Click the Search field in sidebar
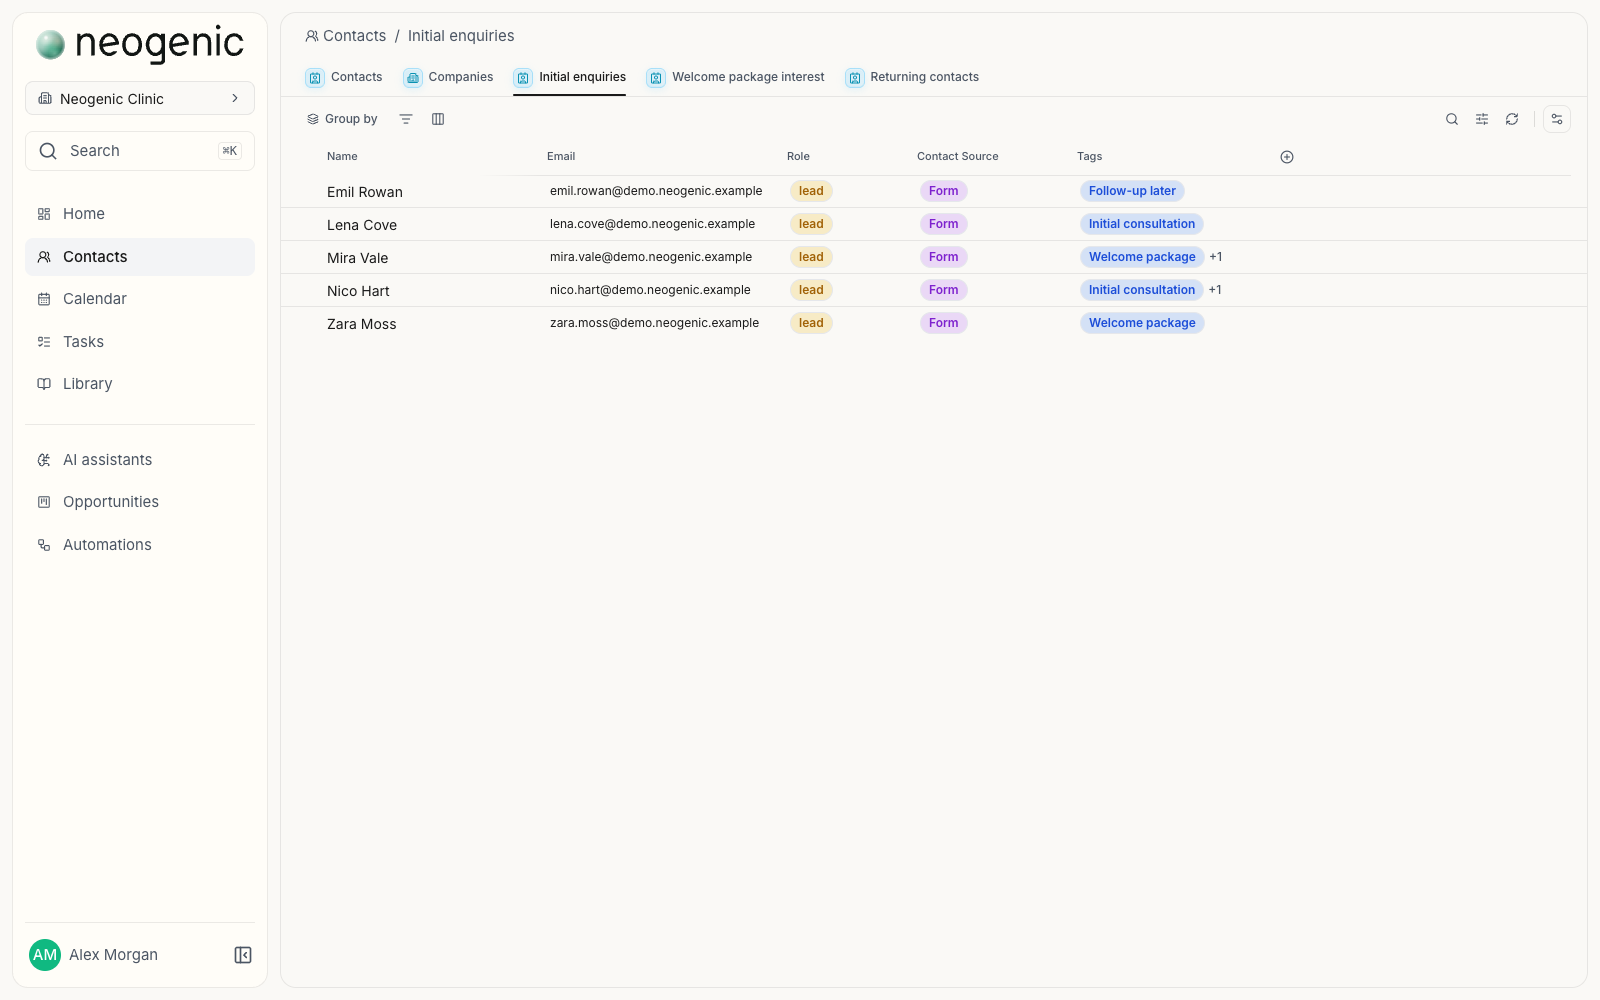This screenshot has width=1600, height=1000. [140, 151]
